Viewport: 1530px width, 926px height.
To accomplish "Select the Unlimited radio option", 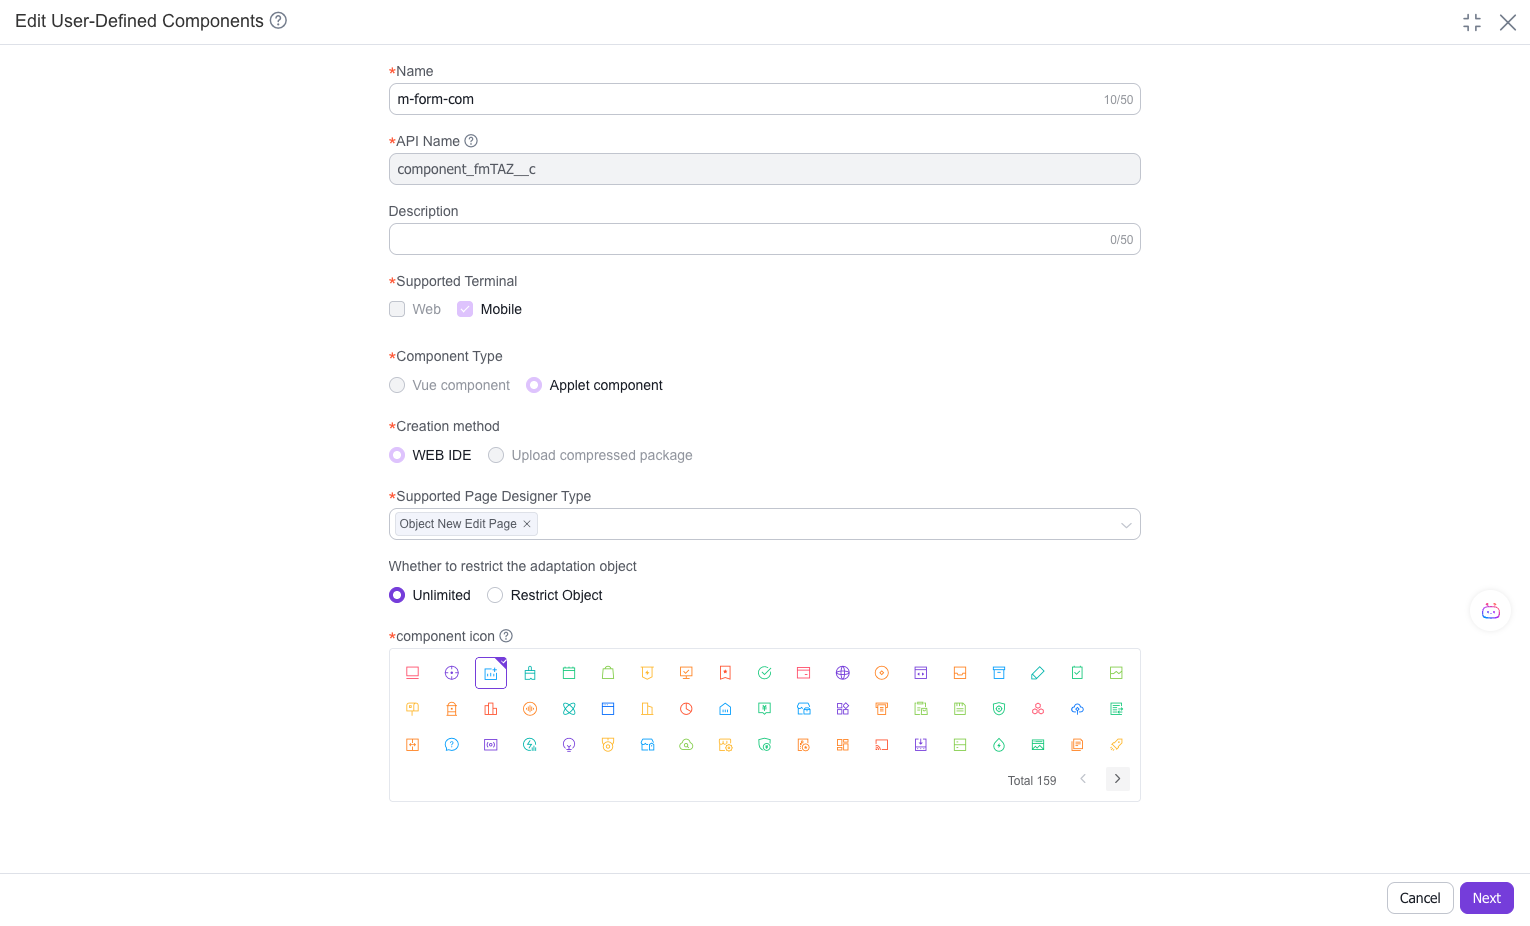I will 397,595.
